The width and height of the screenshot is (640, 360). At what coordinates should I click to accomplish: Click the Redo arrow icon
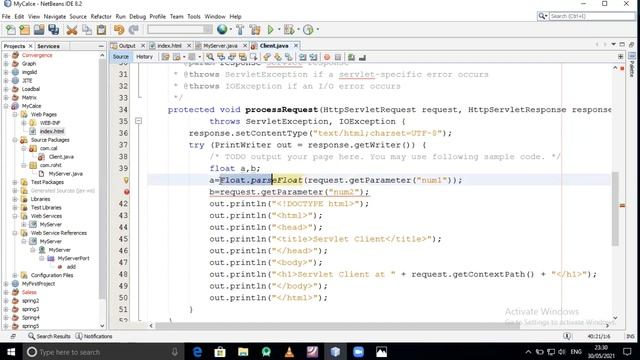(133, 30)
